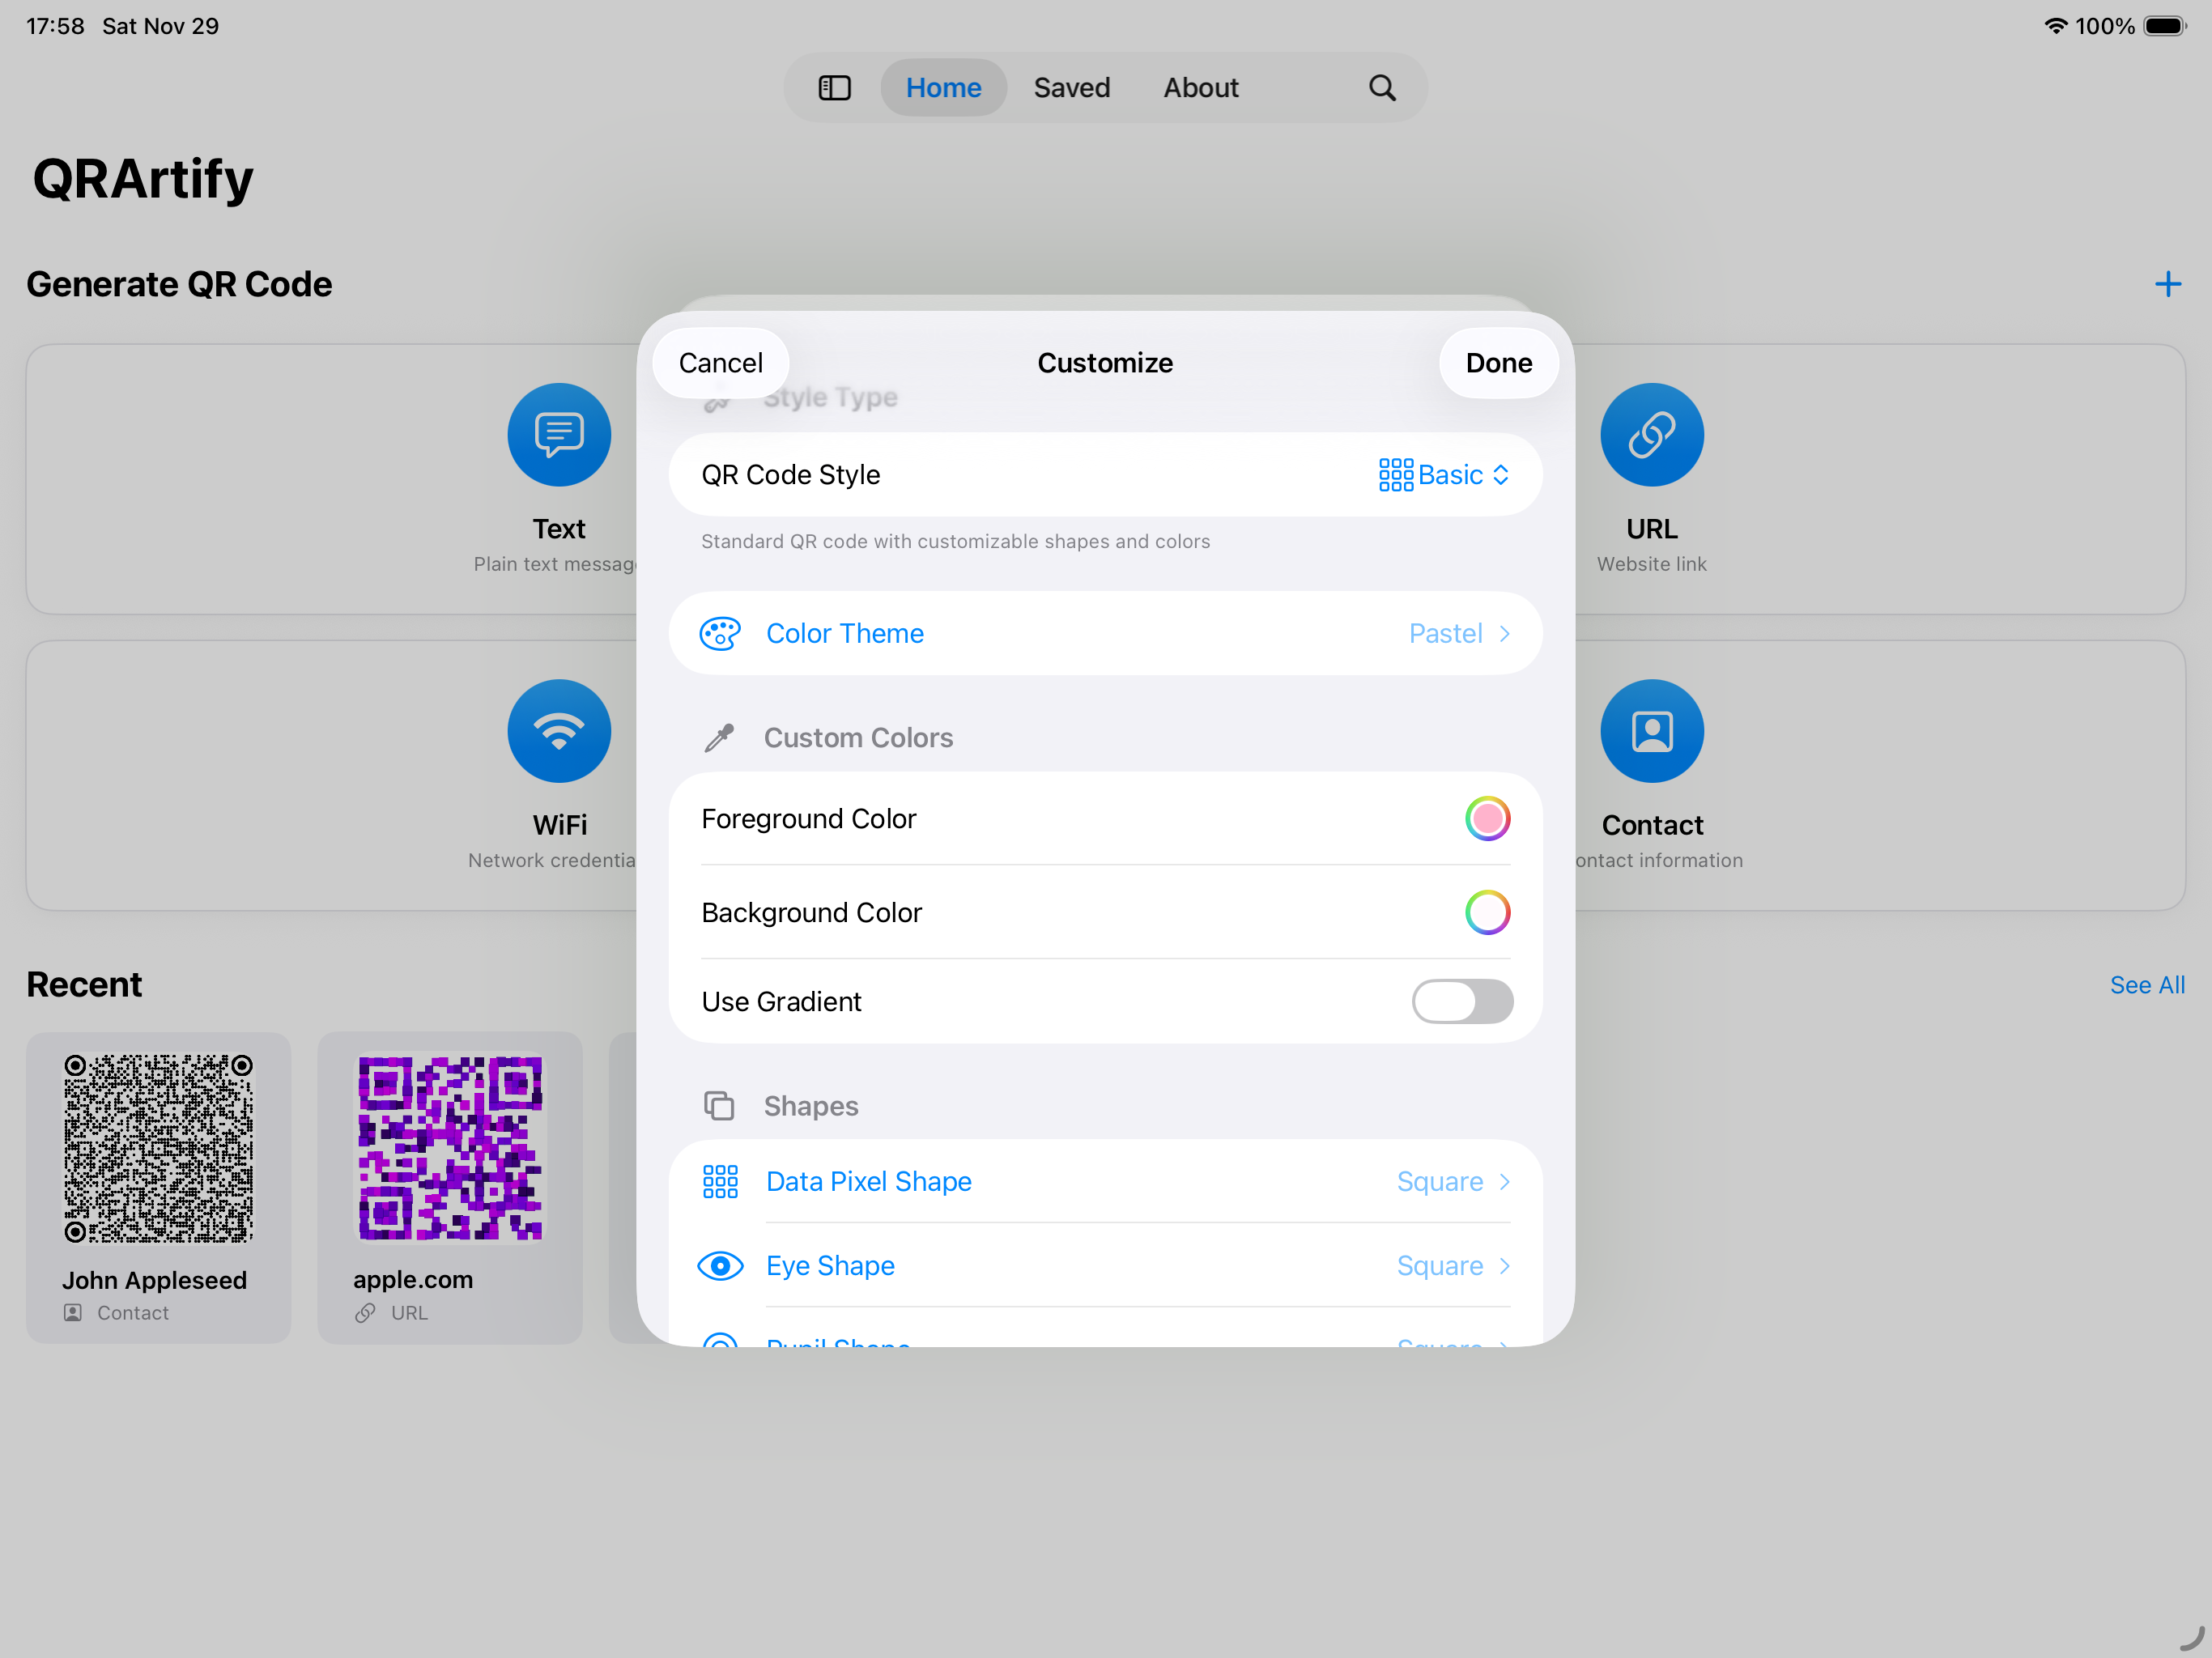Tap the URL link icon under apple.com
2212x1658 pixels.
pyautogui.click(x=365, y=1313)
